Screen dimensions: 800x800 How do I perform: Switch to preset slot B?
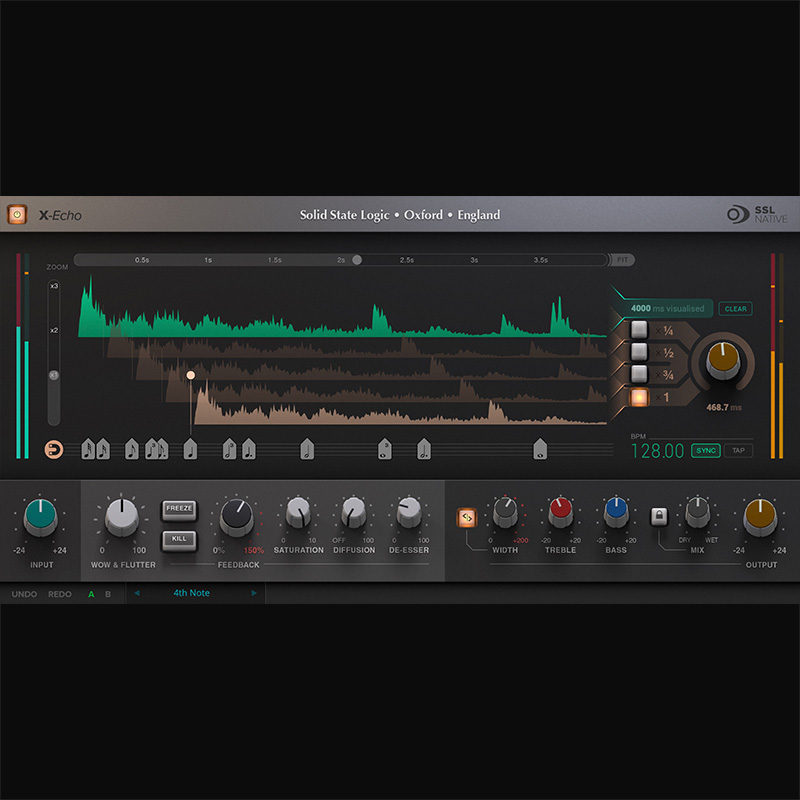[x=108, y=594]
